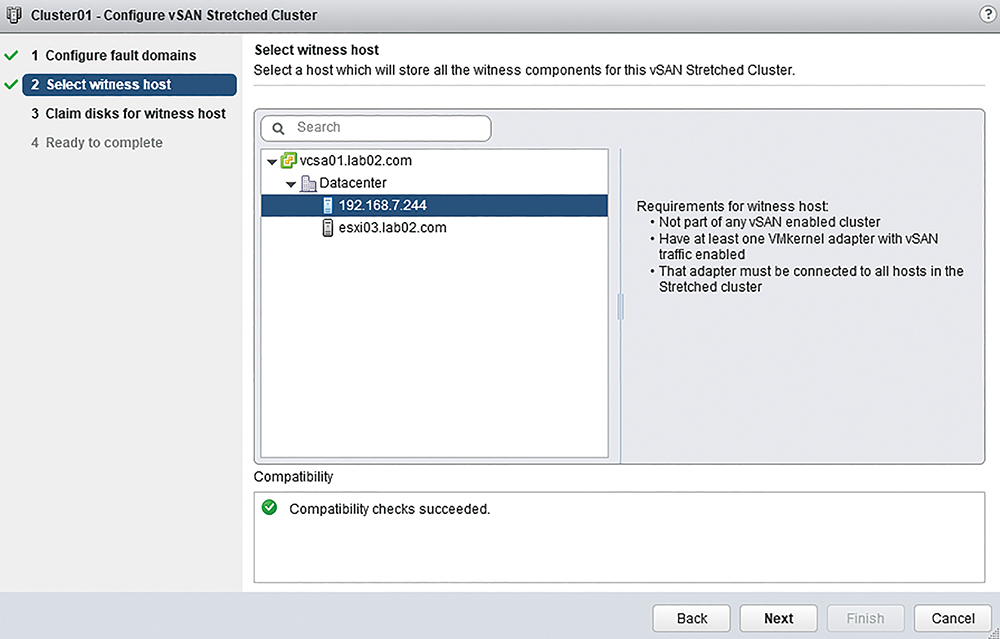The height and width of the screenshot is (639, 1000).
Task: Click the vCenter icon beside vcsa01.lab02.com
Action: pos(288,160)
